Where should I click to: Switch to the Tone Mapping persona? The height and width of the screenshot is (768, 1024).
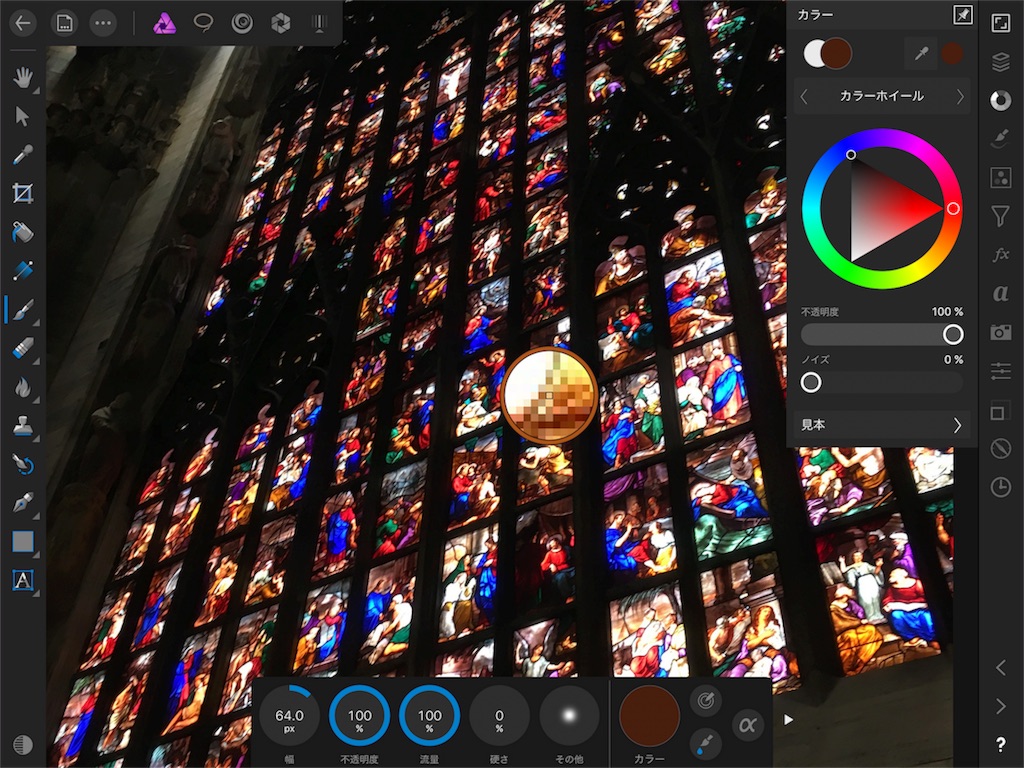[319, 24]
